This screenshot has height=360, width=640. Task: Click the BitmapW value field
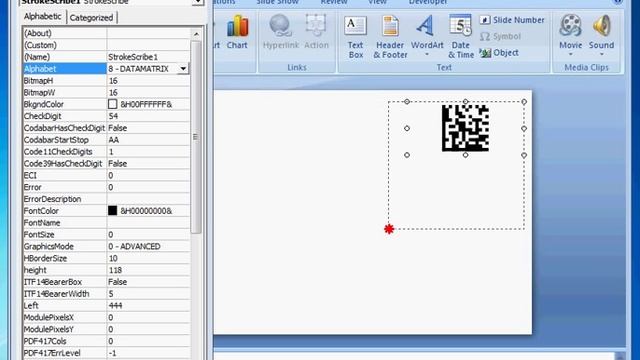[x=148, y=92]
